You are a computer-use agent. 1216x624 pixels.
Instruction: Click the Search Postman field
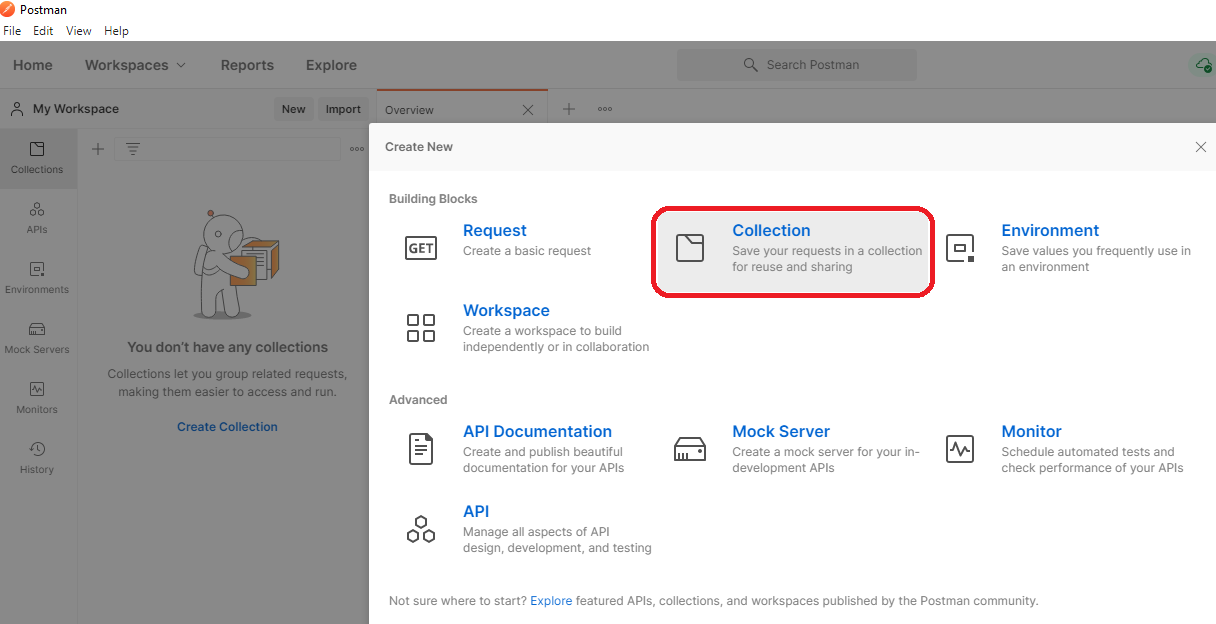coord(797,65)
